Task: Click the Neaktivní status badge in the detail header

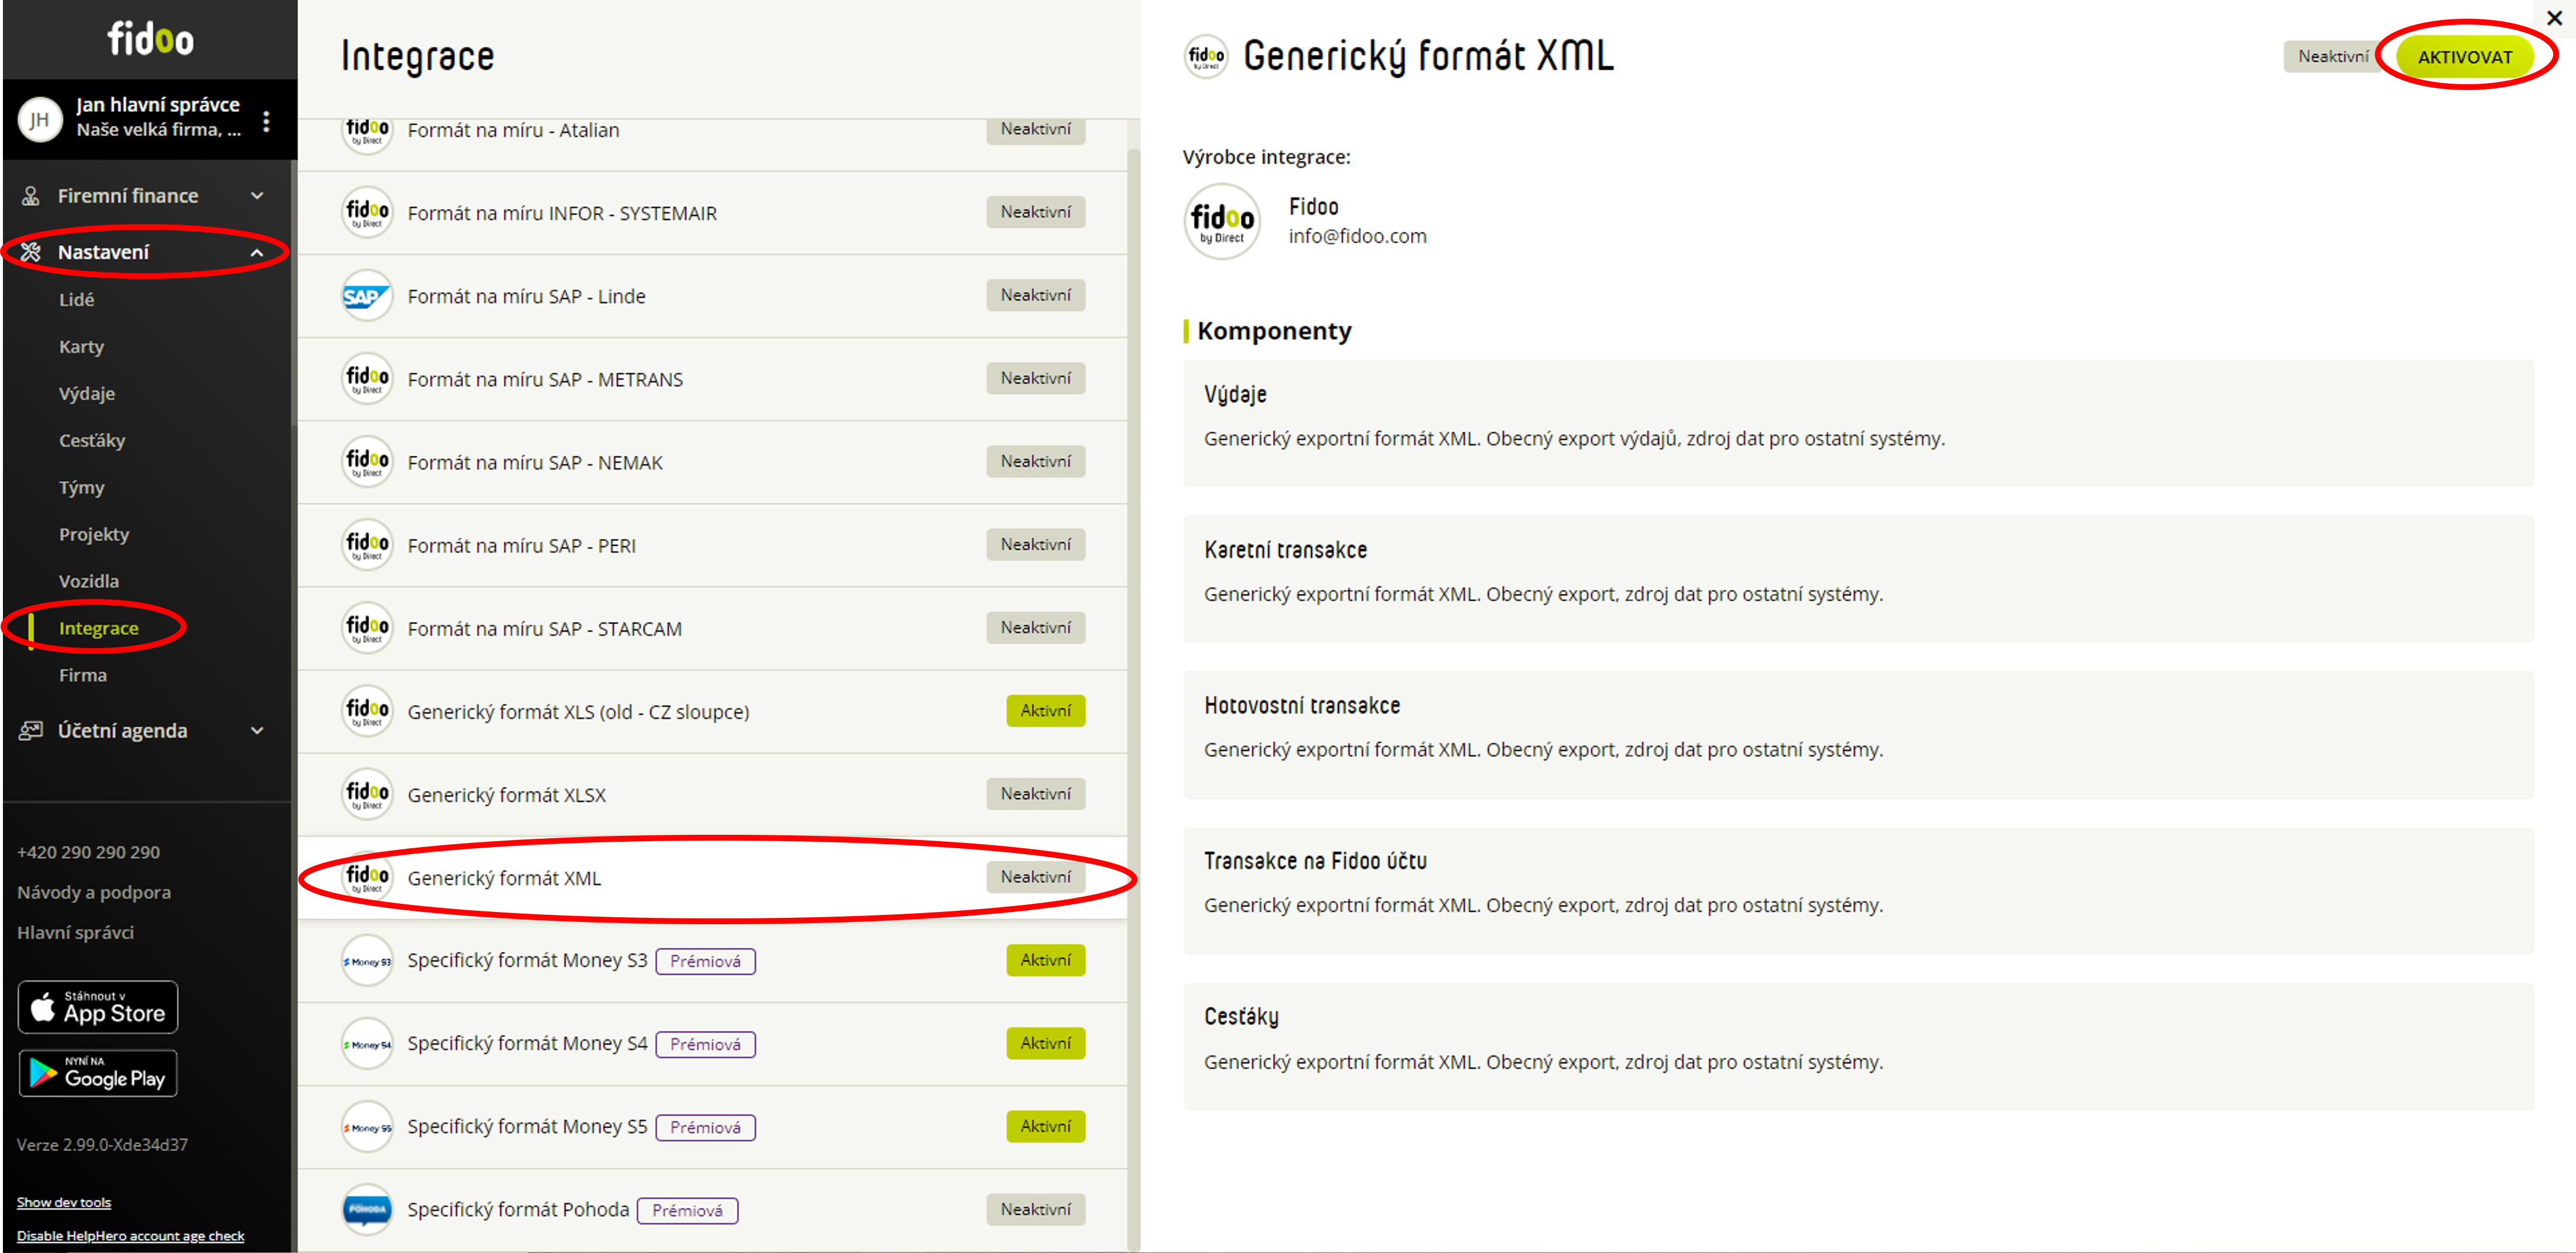Action: pos(2333,57)
